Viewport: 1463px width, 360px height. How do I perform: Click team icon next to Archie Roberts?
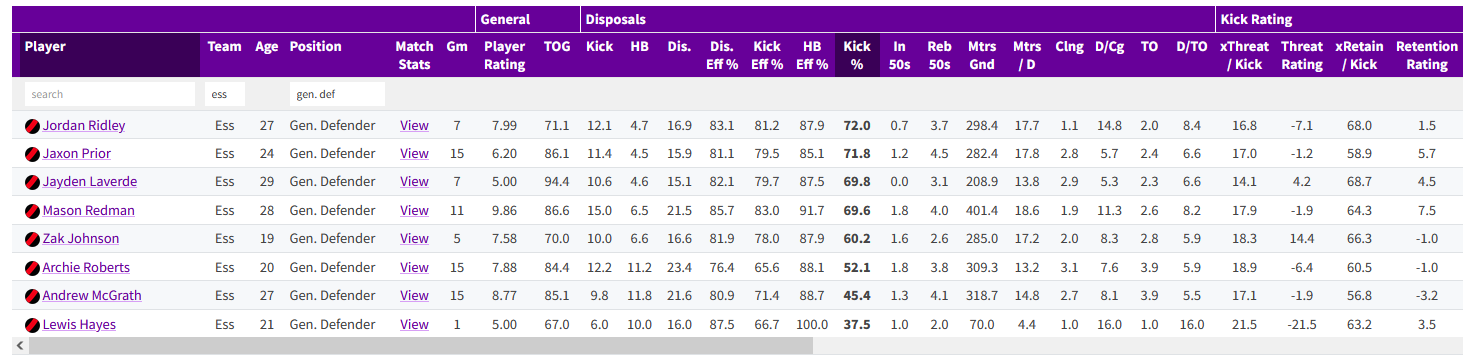pyautogui.click(x=32, y=268)
